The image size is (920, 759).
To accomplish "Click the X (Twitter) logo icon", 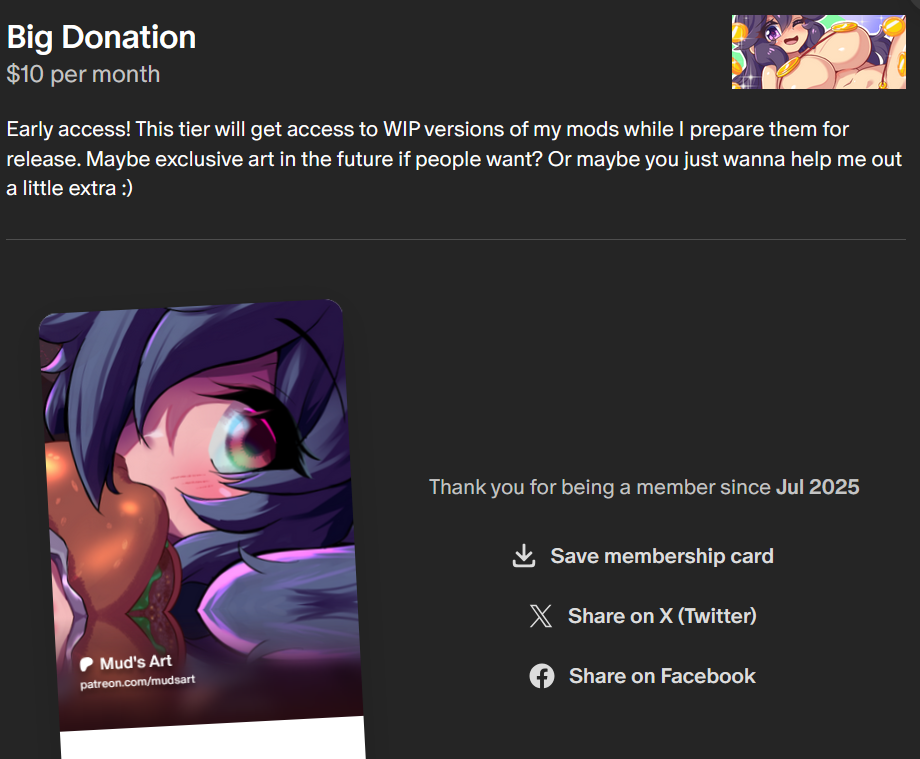I will tap(541, 616).
